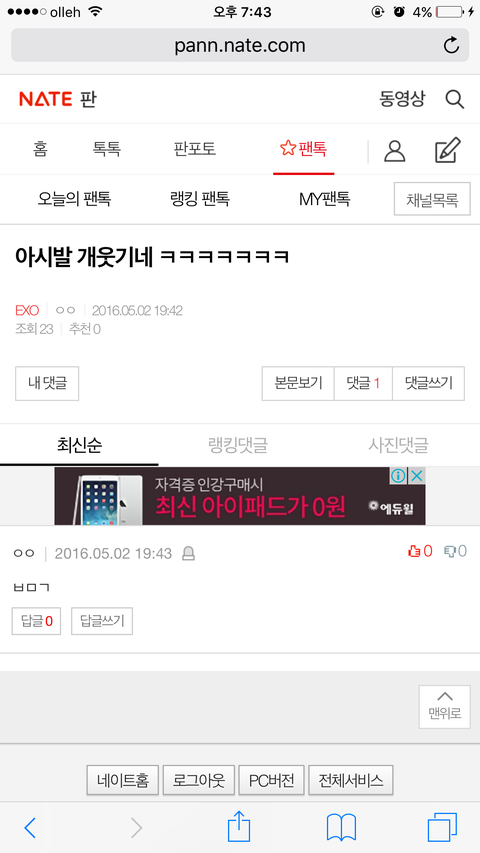The height and width of the screenshot is (853, 480).
Task: Open the user profile icon
Action: coord(395,151)
